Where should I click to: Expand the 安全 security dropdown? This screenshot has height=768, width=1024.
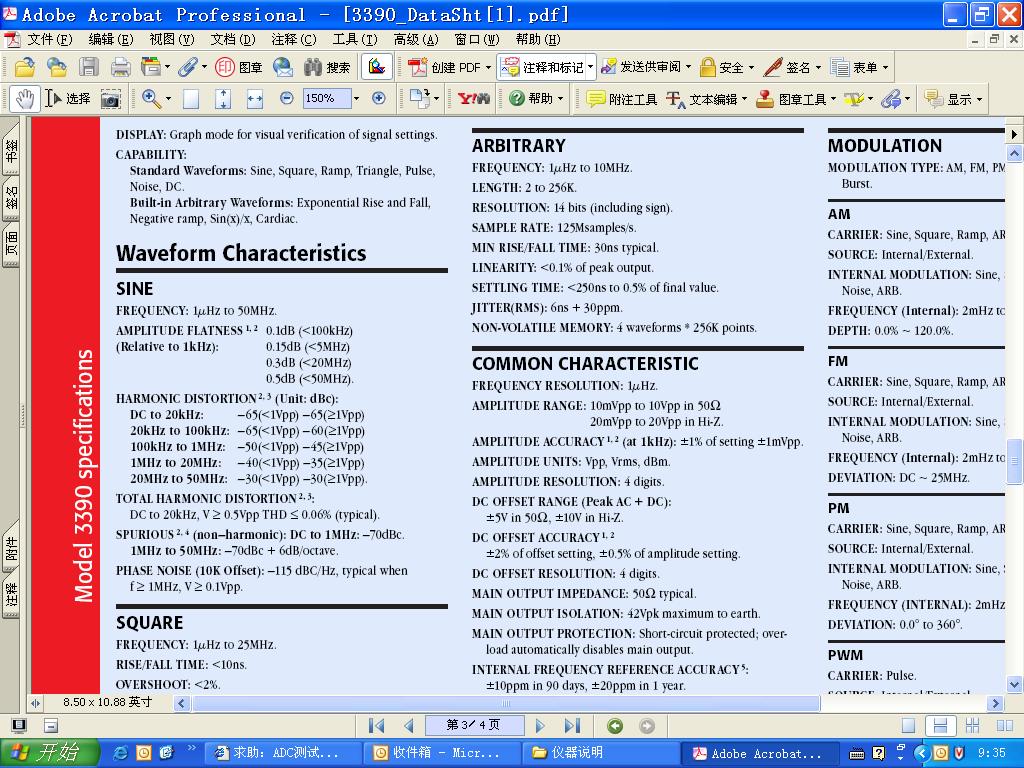point(751,67)
